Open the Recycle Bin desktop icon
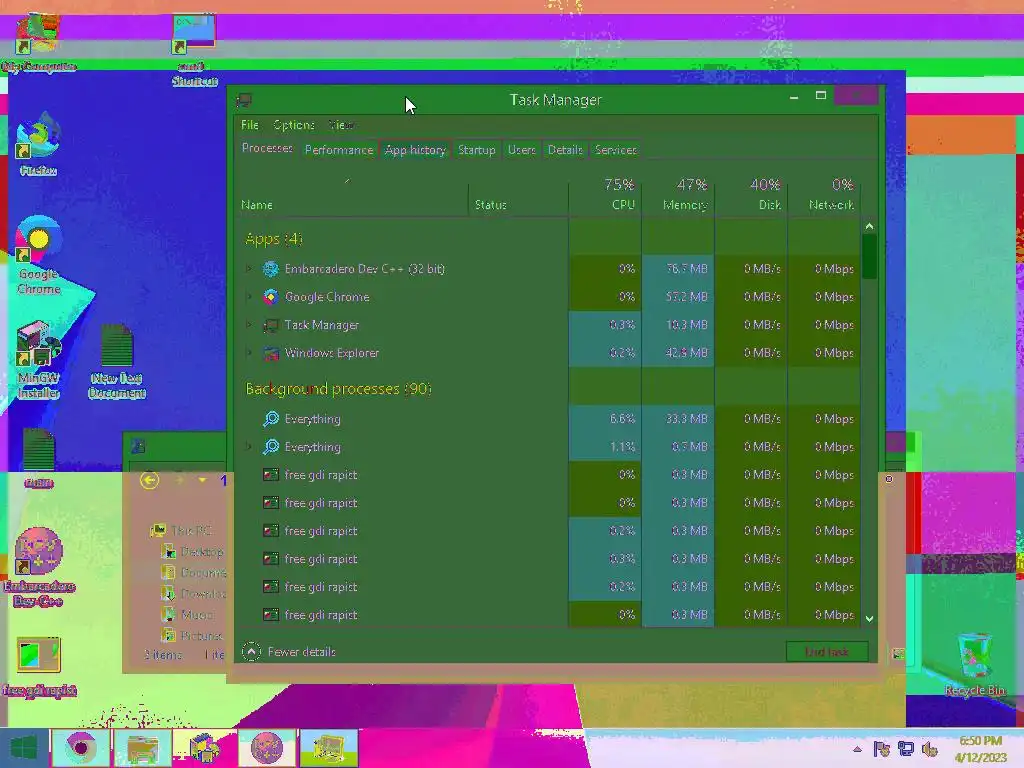Screen dimensions: 1024x768 pyautogui.click(x=974, y=664)
